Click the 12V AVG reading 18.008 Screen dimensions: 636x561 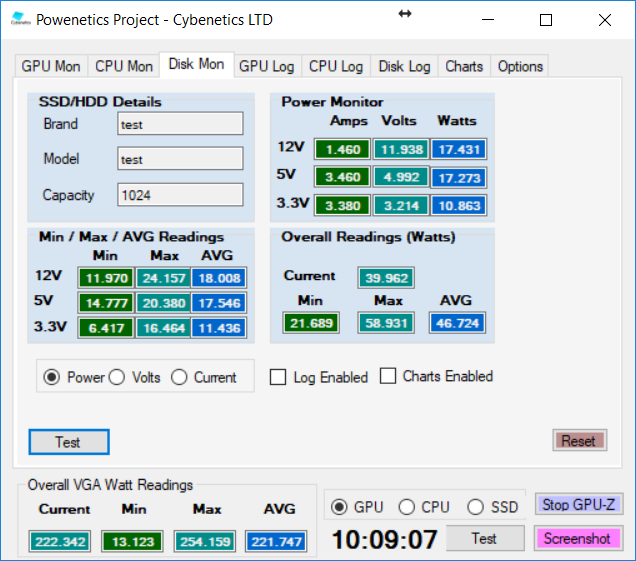tap(219, 278)
